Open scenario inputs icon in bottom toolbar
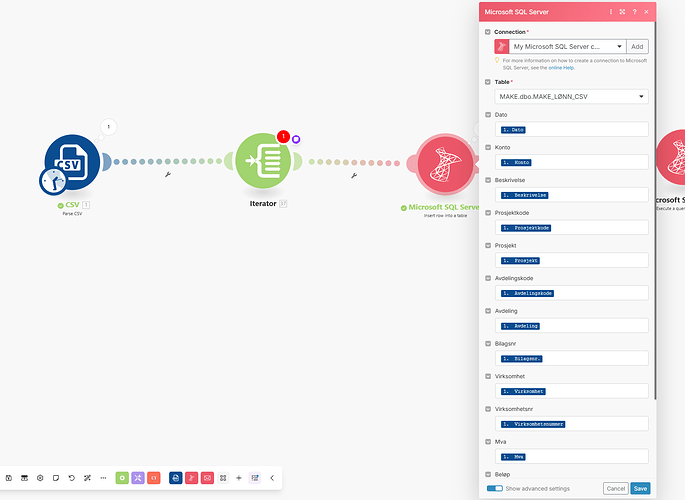The width and height of the screenshot is (685, 500). [x=24, y=478]
